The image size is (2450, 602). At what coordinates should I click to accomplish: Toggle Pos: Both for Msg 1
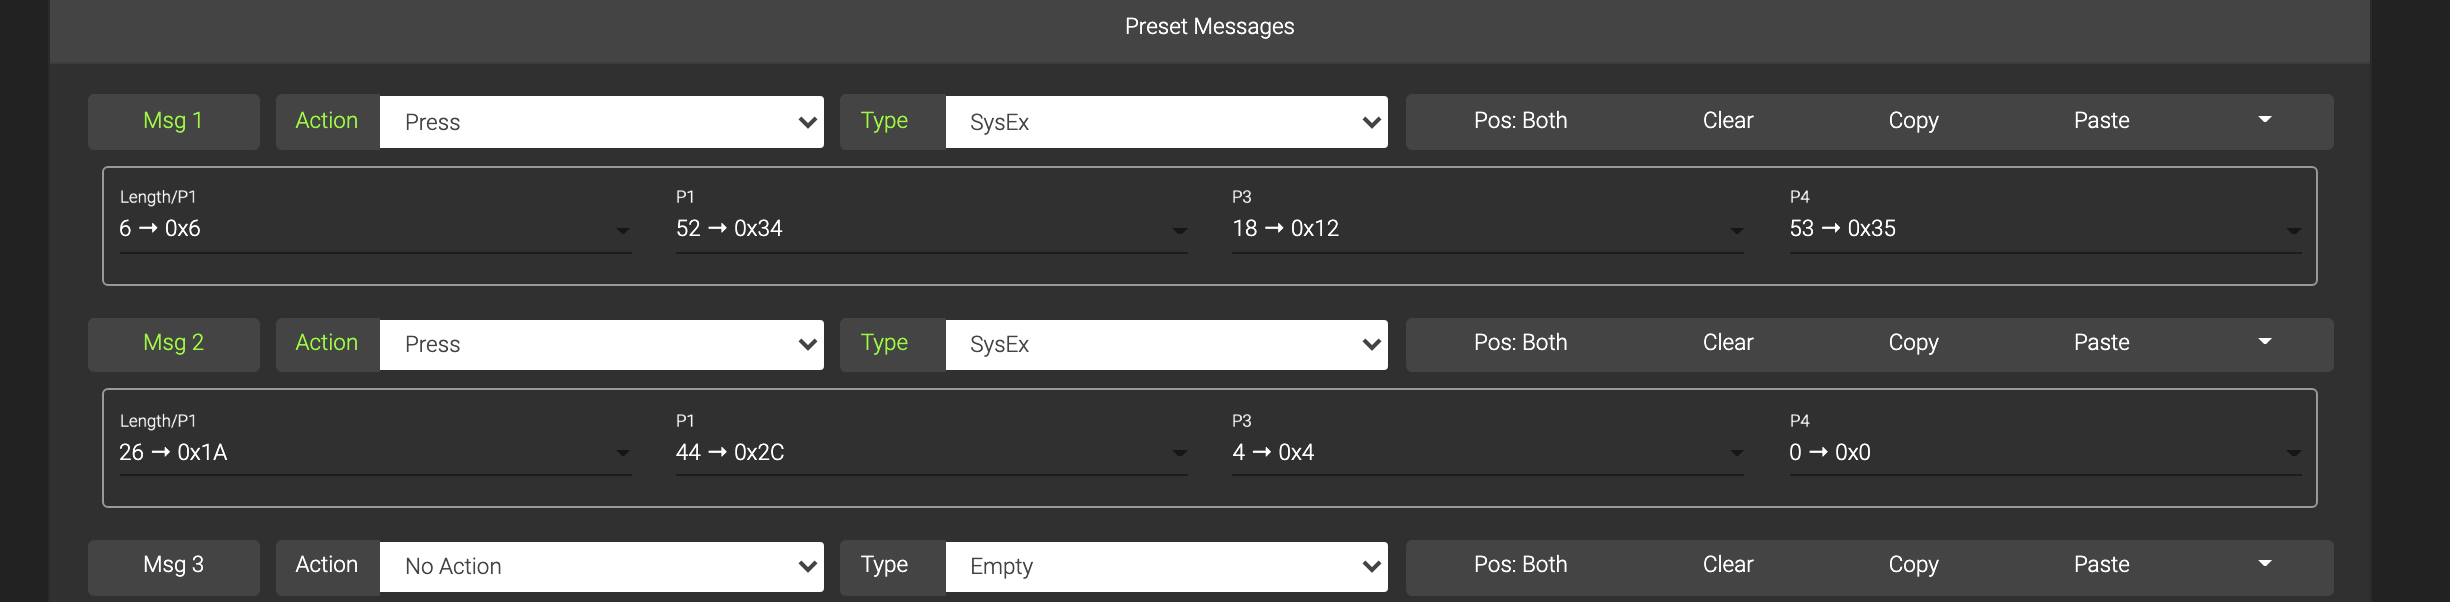1520,121
